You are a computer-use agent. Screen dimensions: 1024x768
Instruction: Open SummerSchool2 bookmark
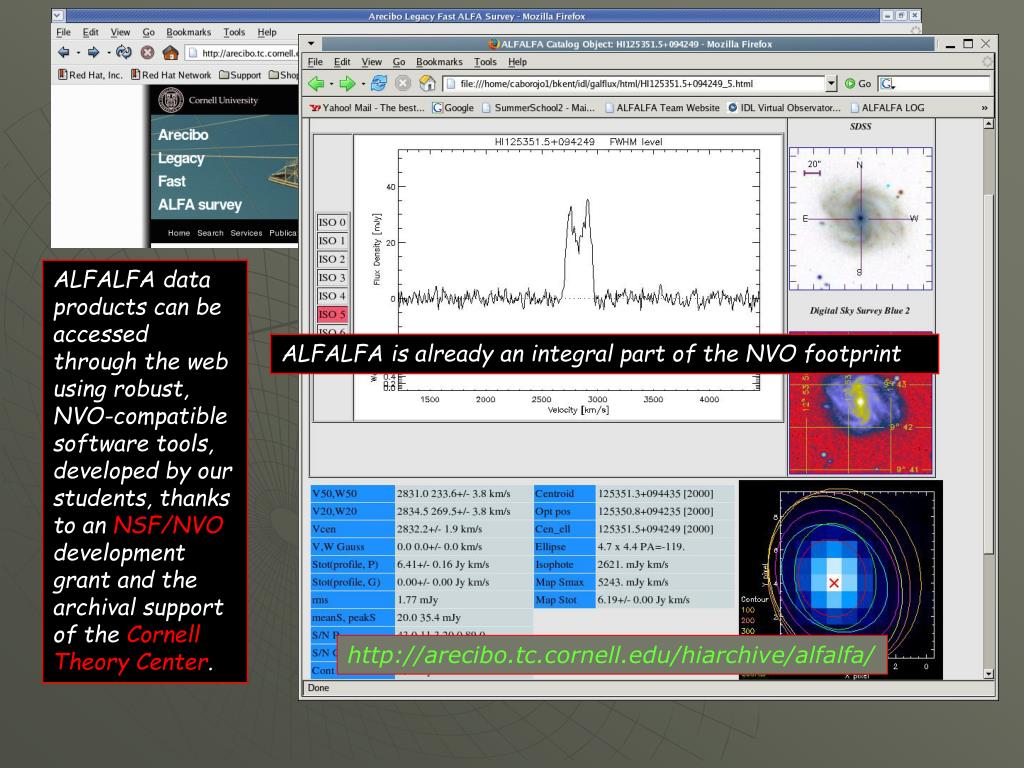pos(539,108)
